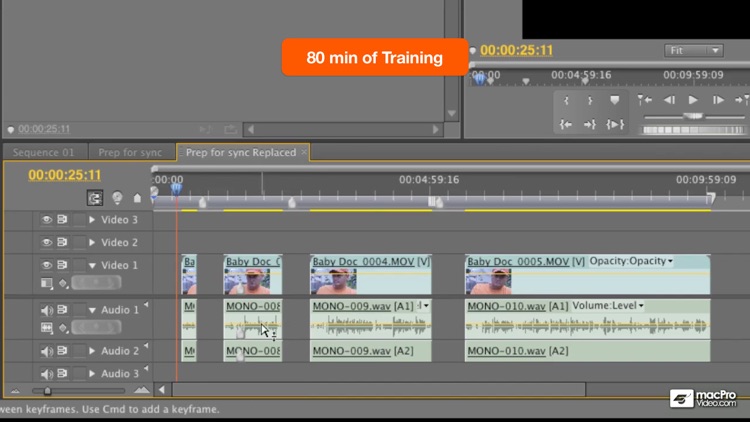Image resolution: width=750 pixels, height=422 pixels.
Task: Hide Video 1 track output
Action: [46, 265]
